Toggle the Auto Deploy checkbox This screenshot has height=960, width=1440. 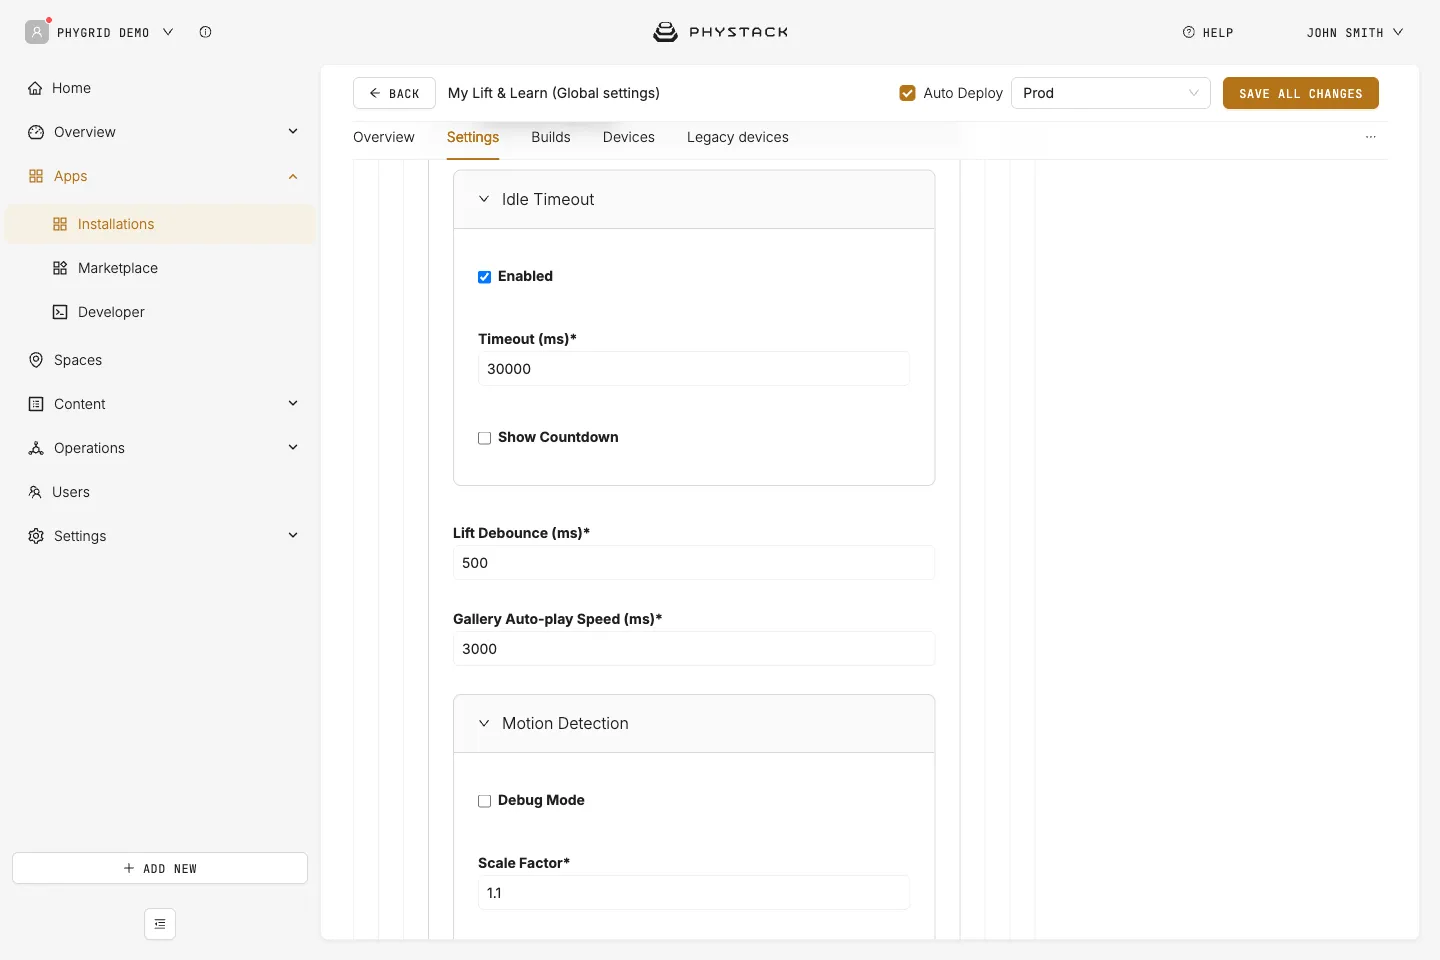pyautogui.click(x=908, y=93)
